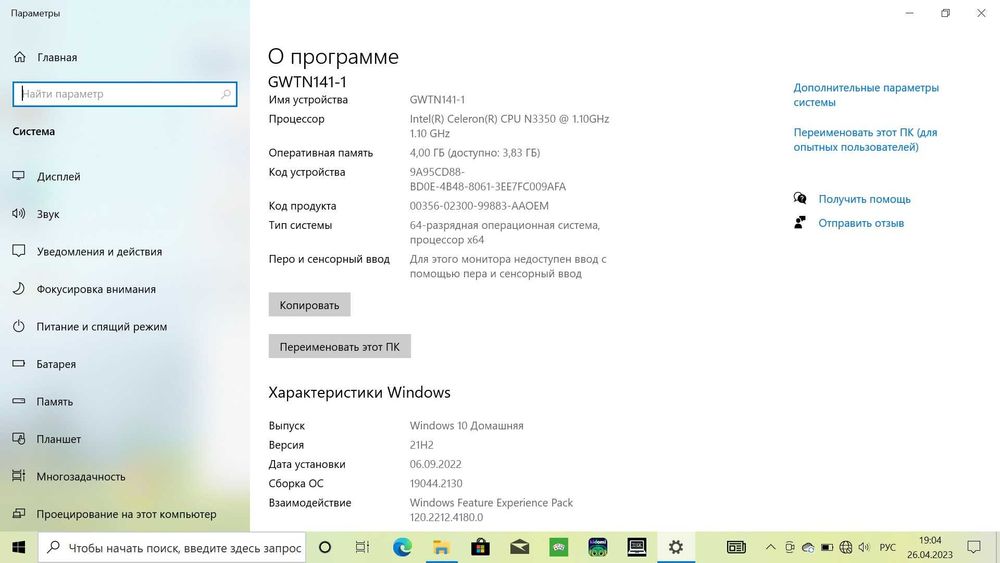This screenshot has height=563, width=1000.
Task: Click the 4,00 ГБ memory value
Action: click(x=474, y=153)
